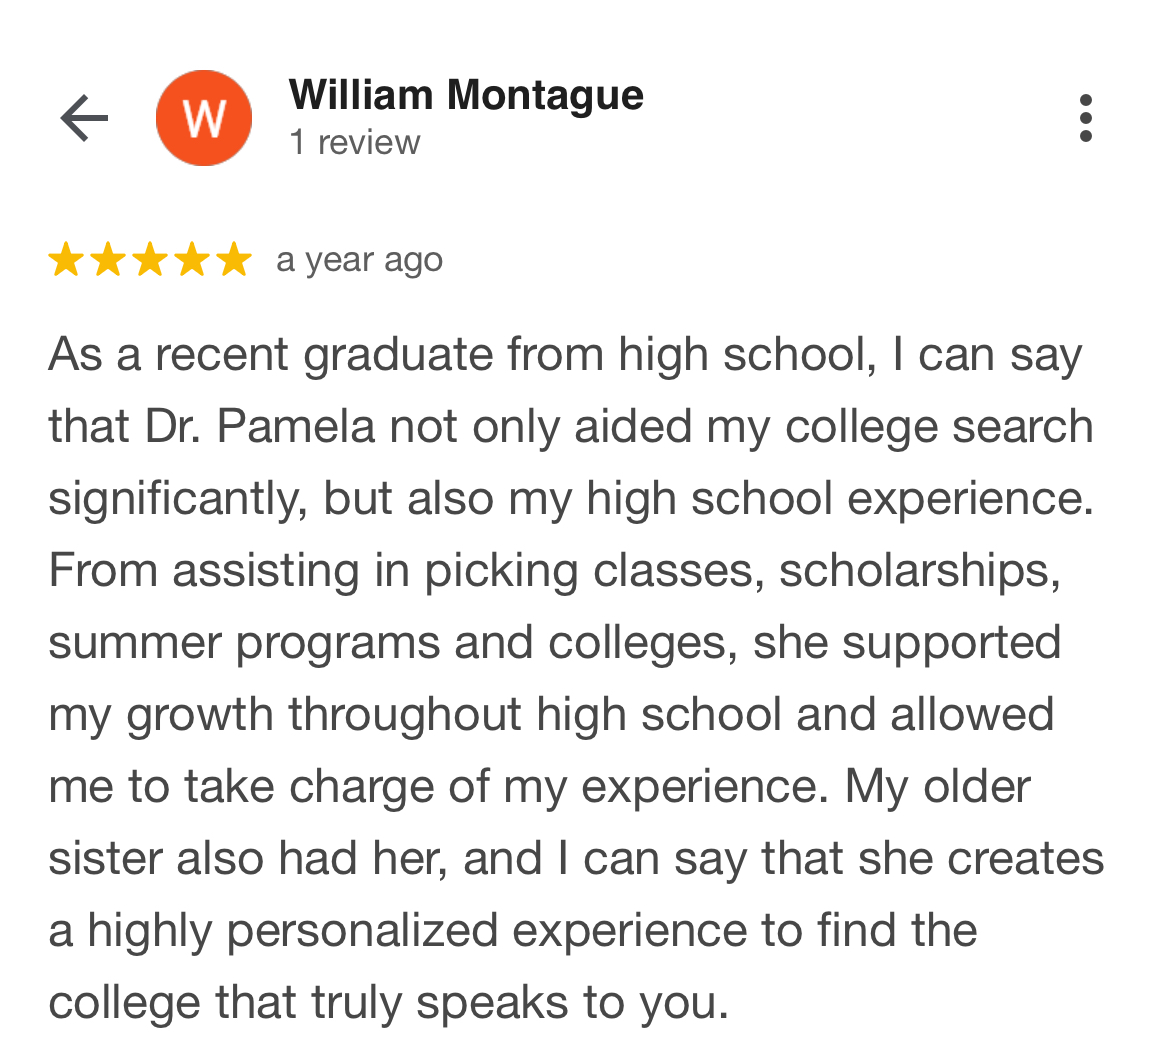Screen dimensions: 1170x1063
Task: Open William Montague's reviewer profile name
Action: 466,96
